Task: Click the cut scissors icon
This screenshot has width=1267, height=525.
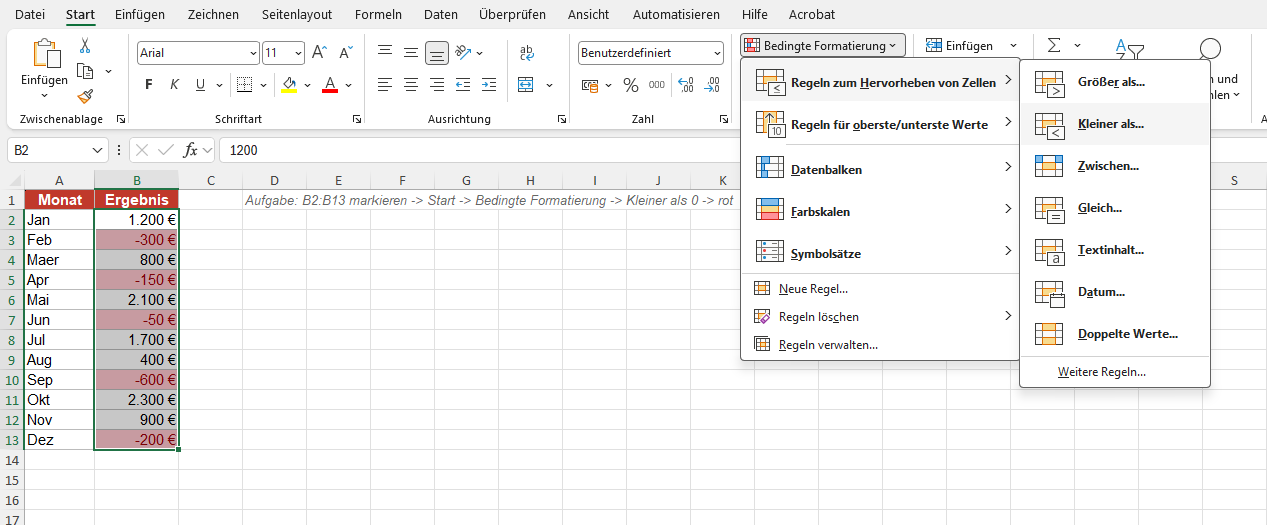Action: 85,45
